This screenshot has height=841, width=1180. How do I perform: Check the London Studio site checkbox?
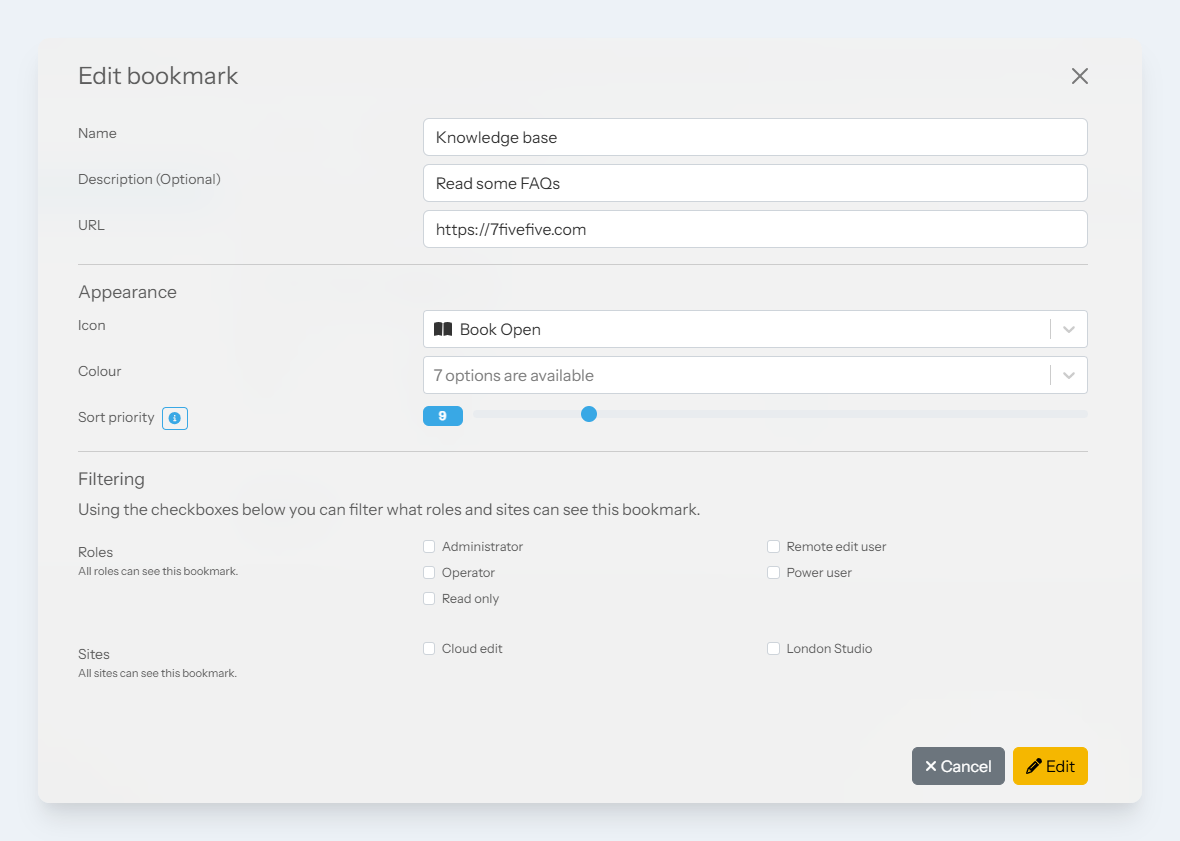[773, 649]
